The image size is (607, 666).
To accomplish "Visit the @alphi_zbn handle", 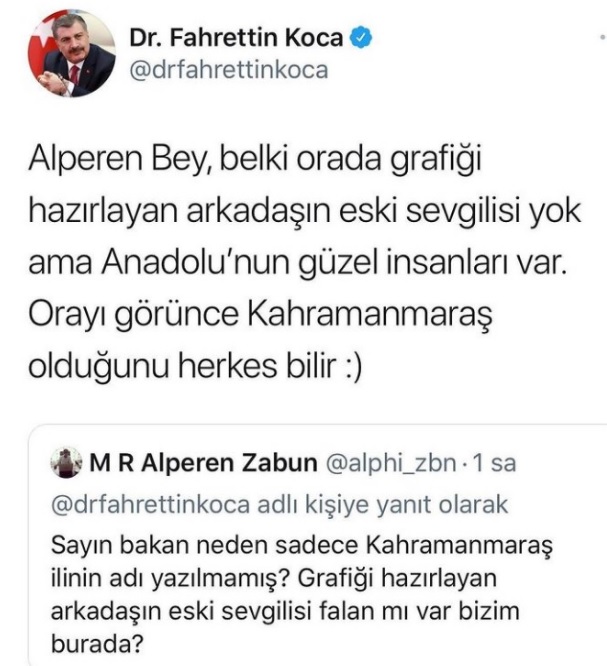I will (391, 463).
